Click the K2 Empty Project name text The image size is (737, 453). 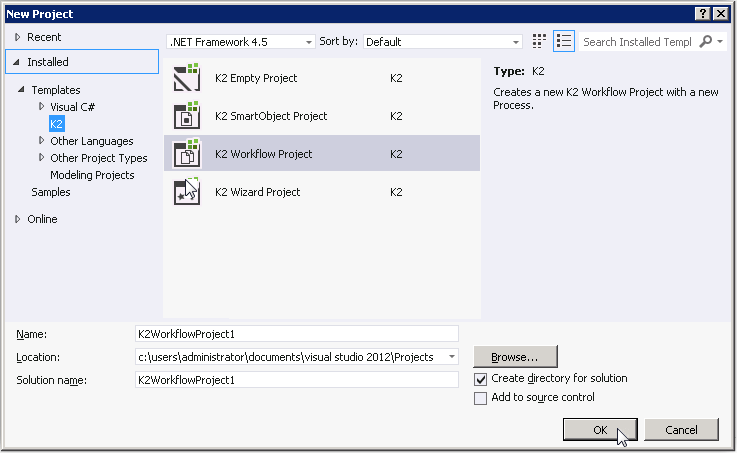(256, 78)
